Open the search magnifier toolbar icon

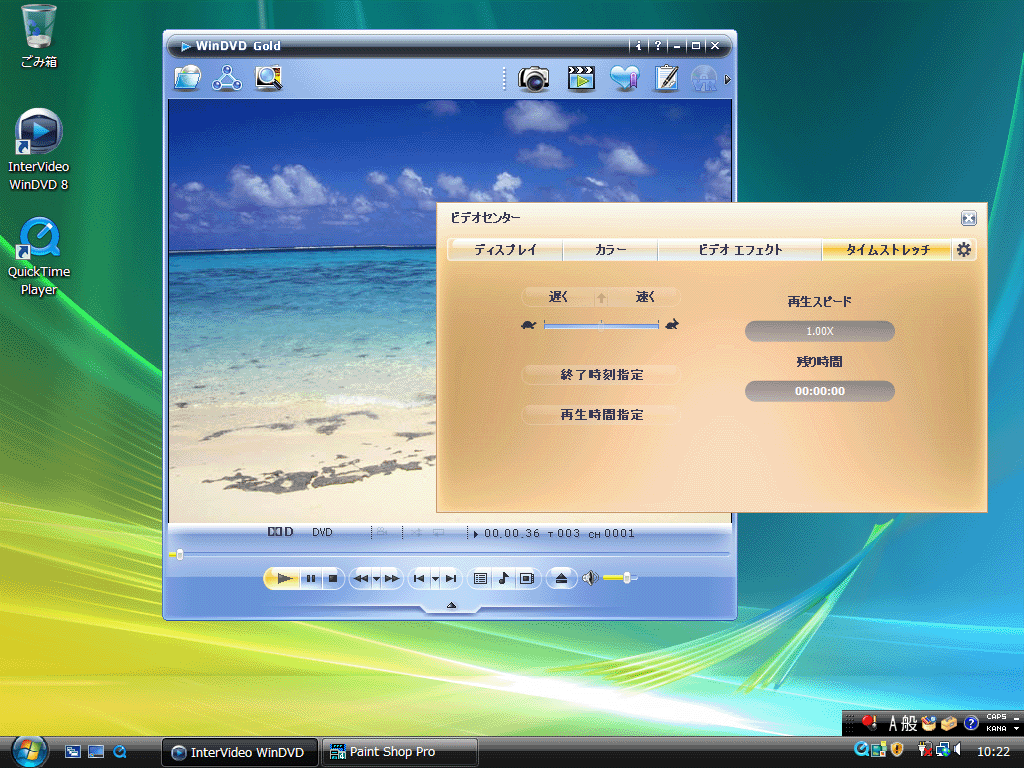268,78
